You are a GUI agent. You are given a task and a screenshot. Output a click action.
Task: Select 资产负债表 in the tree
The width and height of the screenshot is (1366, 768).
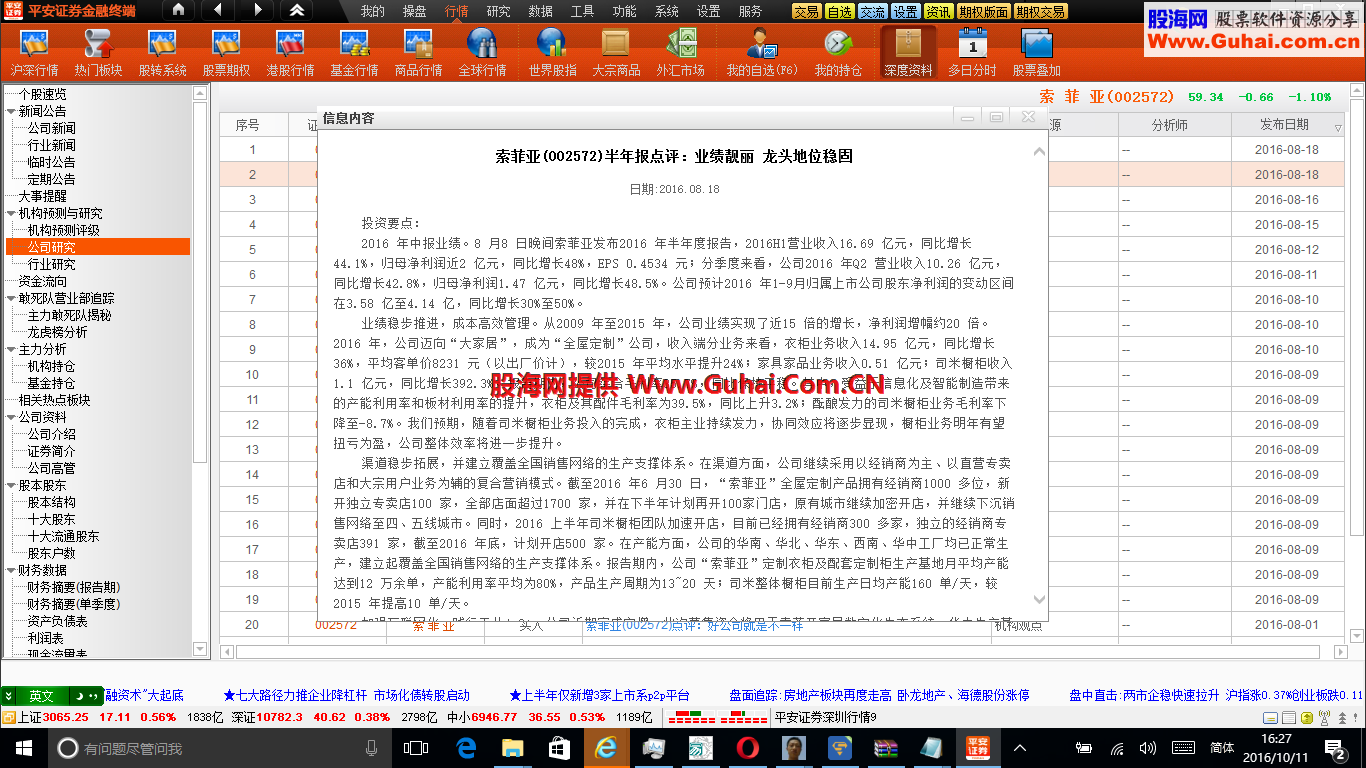tap(57, 621)
